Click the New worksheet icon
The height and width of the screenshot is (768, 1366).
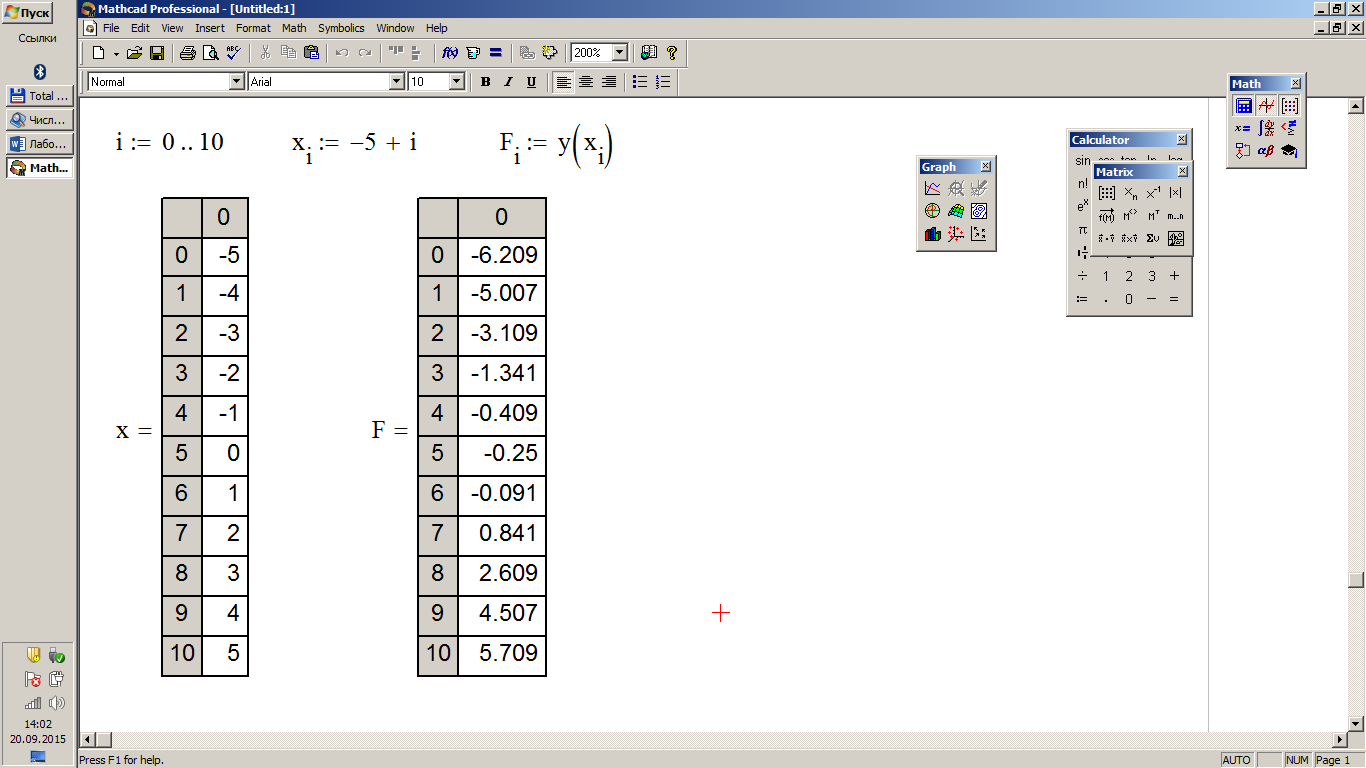[98, 53]
